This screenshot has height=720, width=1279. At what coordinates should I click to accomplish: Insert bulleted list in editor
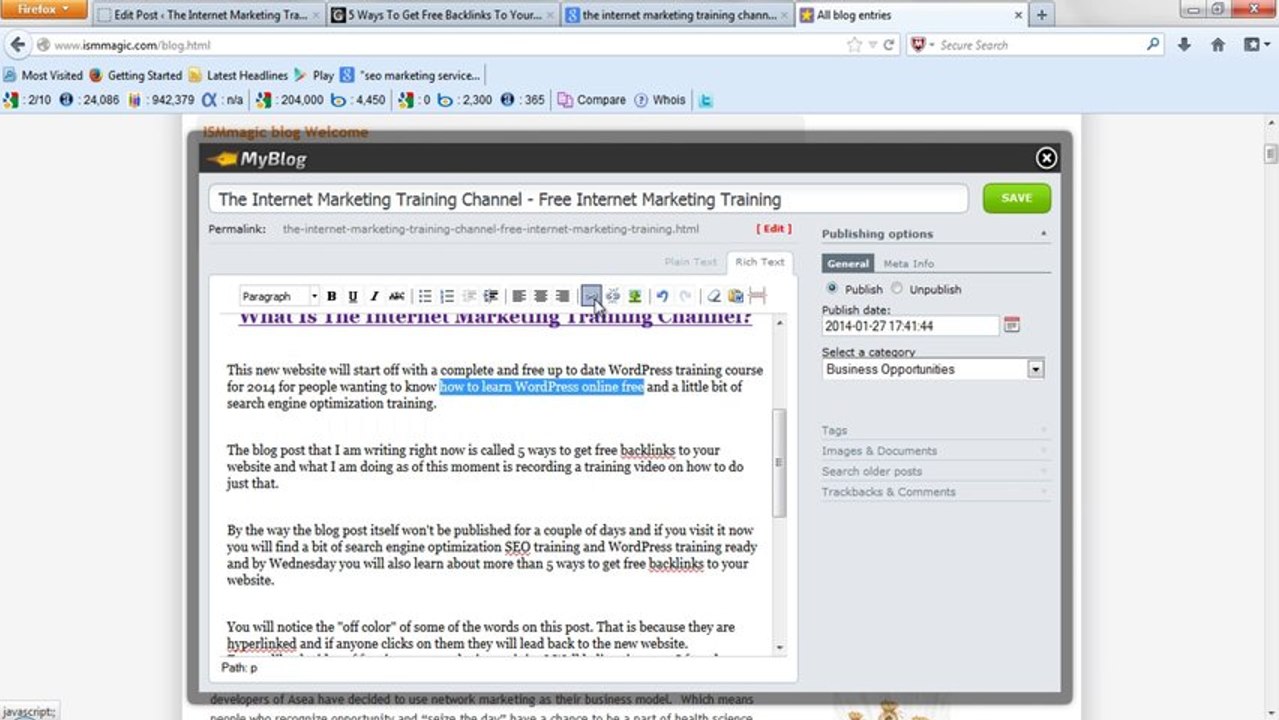click(x=425, y=296)
